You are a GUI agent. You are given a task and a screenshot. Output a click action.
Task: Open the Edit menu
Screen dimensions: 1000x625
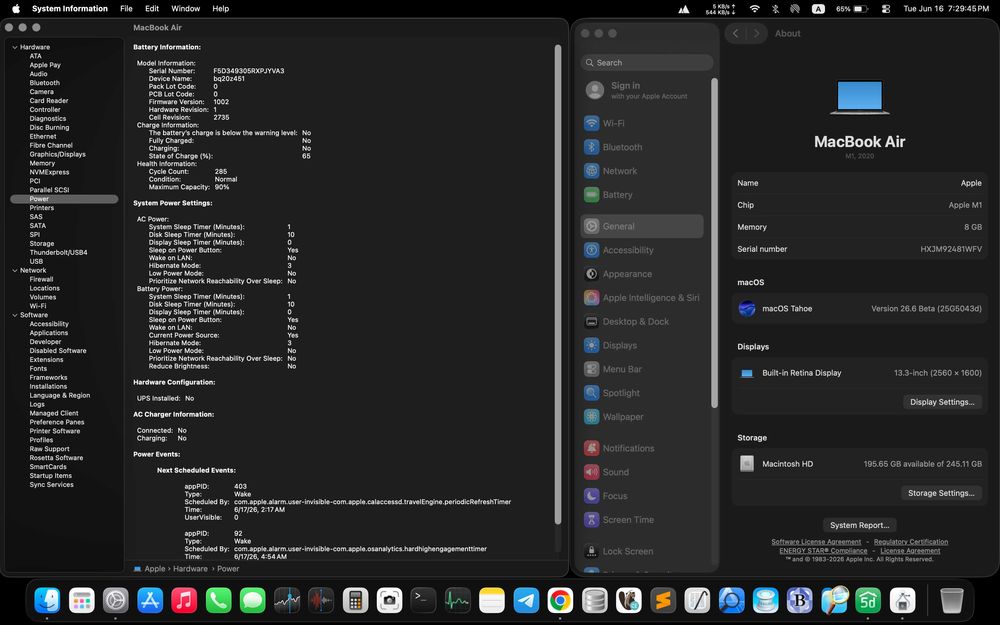[152, 9]
